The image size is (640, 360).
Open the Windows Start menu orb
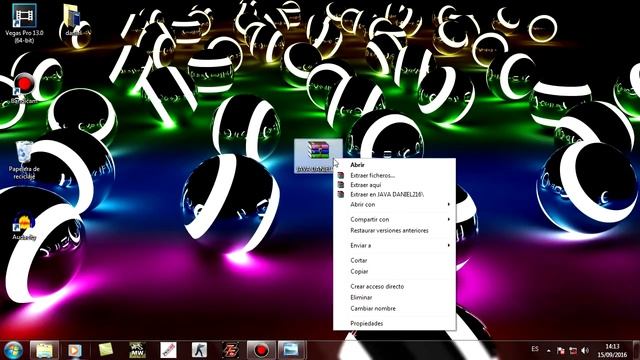click(13, 350)
